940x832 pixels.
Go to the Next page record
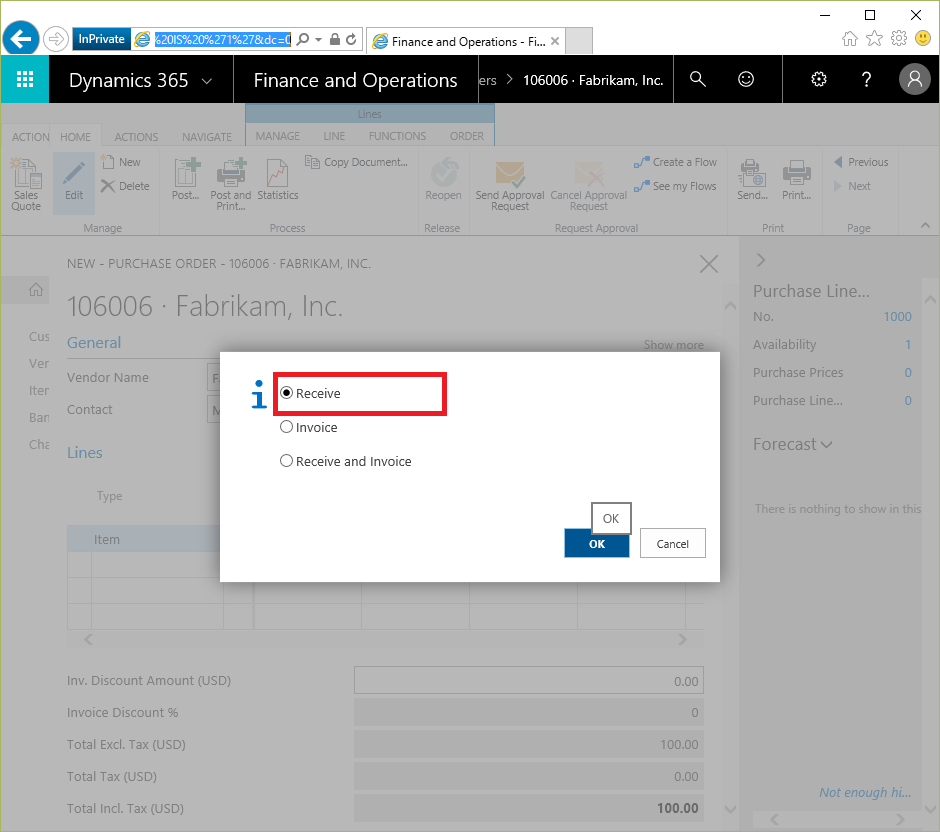852,186
